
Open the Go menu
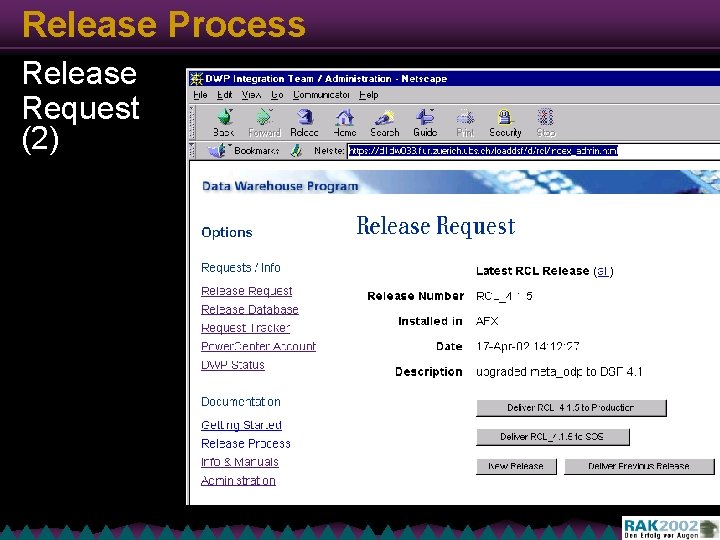click(277, 95)
